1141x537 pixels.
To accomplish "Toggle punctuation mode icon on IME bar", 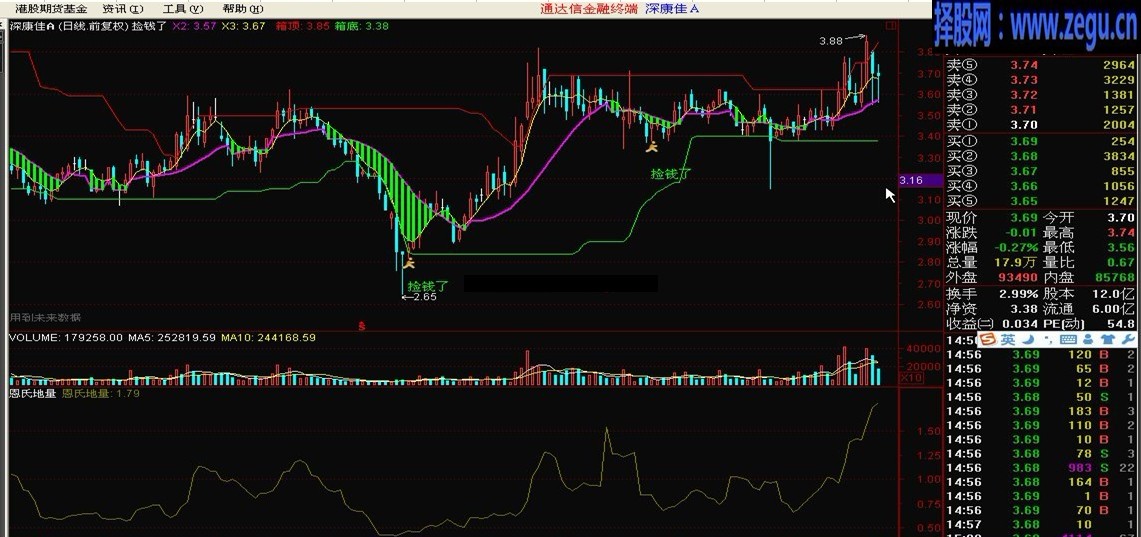I will tap(1047, 341).
